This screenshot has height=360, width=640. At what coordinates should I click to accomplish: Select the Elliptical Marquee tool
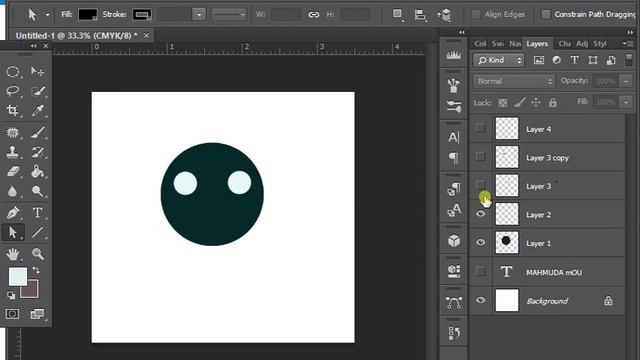point(13,72)
